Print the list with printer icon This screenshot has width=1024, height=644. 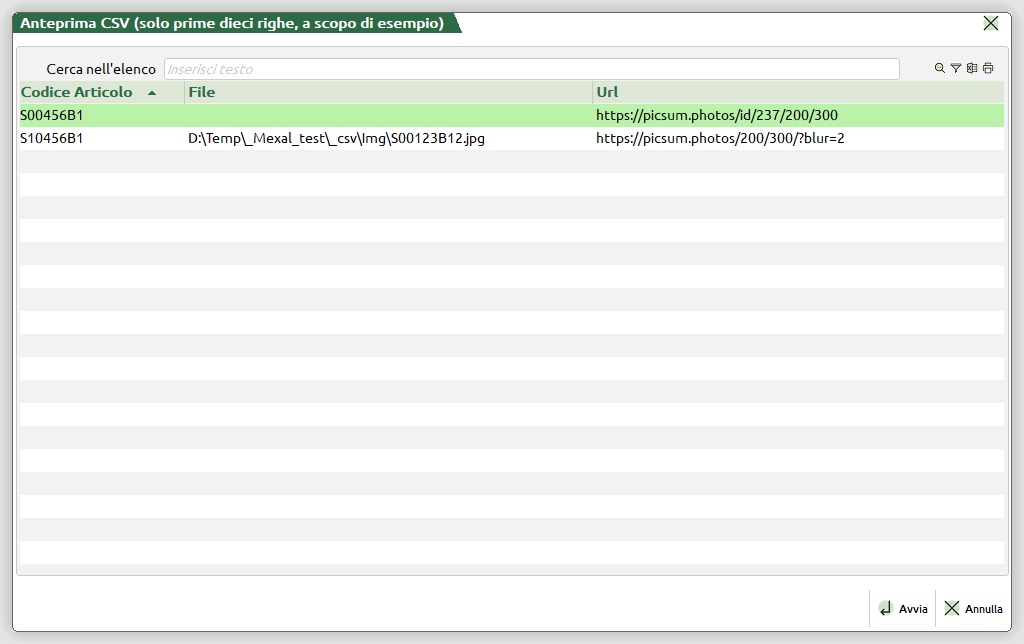tap(988, 69)
